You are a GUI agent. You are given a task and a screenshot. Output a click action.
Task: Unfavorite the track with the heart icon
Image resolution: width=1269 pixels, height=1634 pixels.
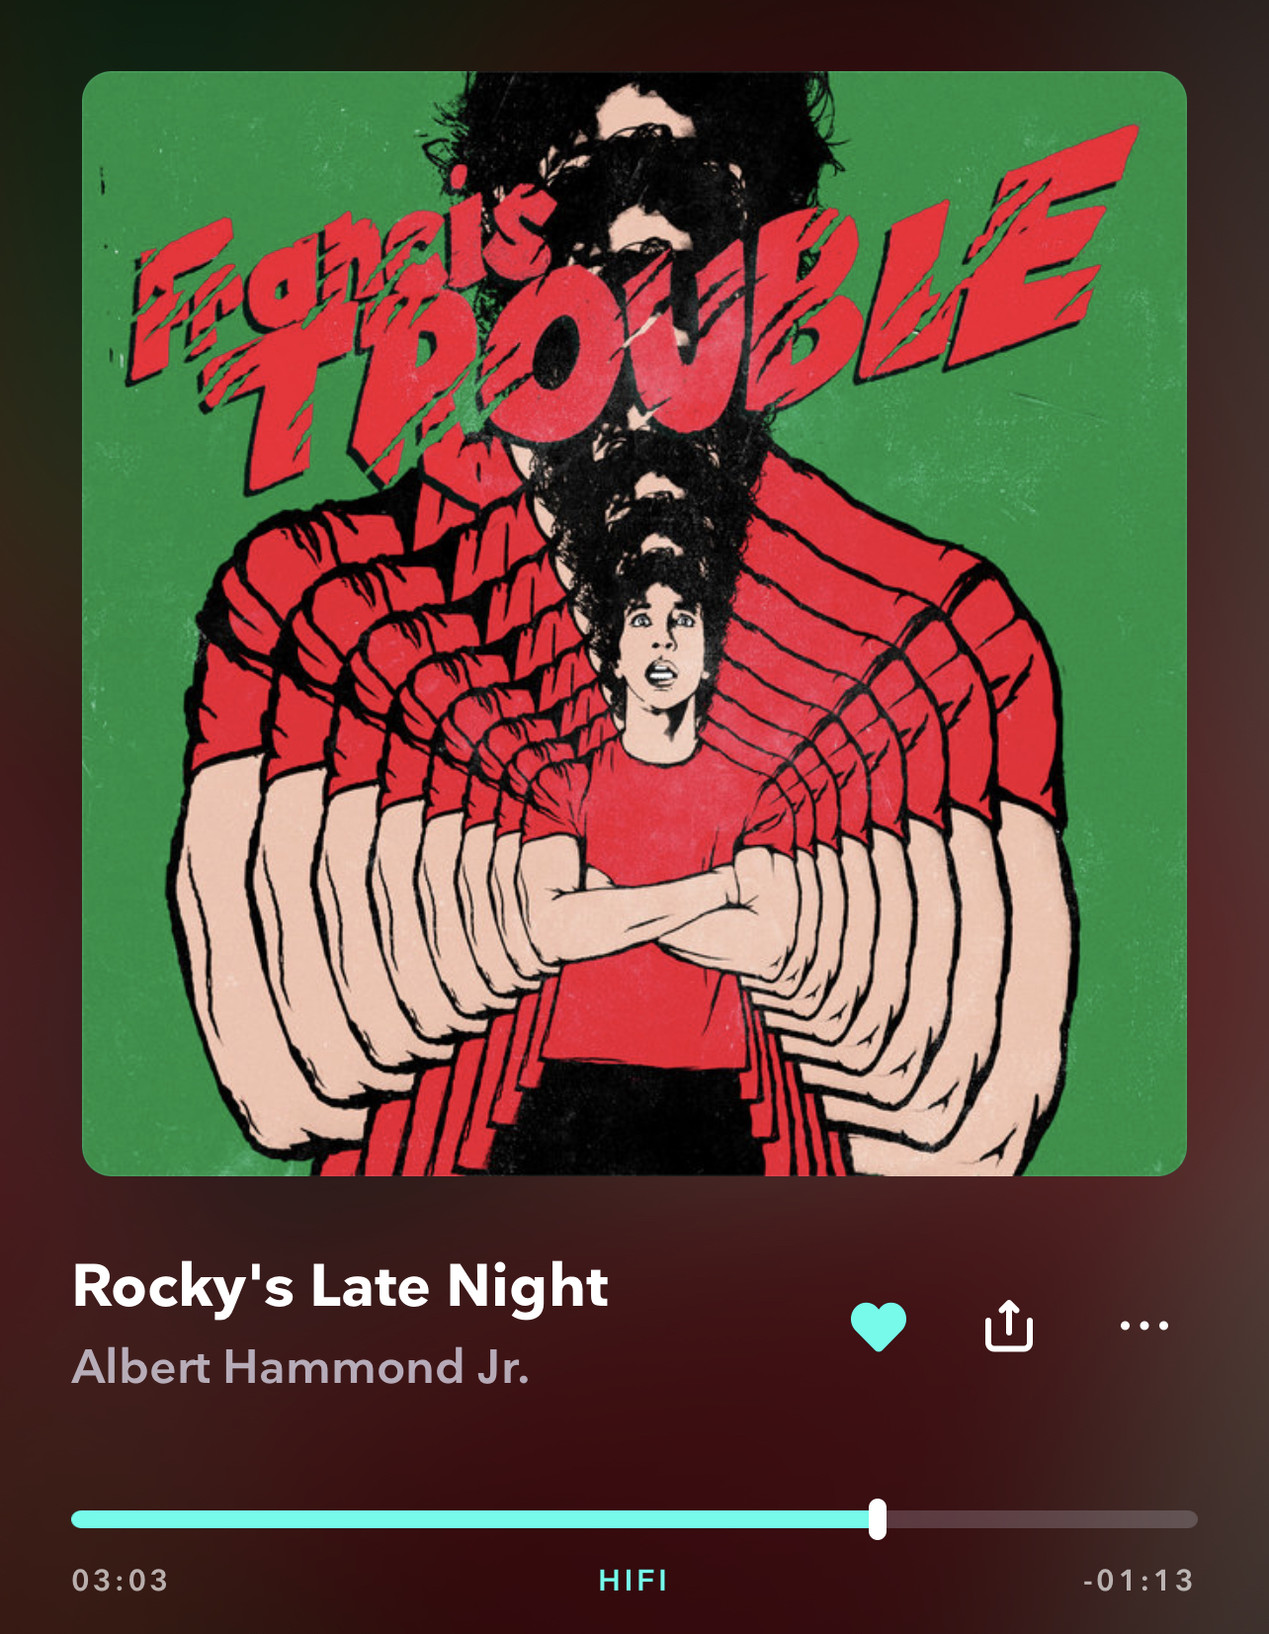tap(878, 1326)
